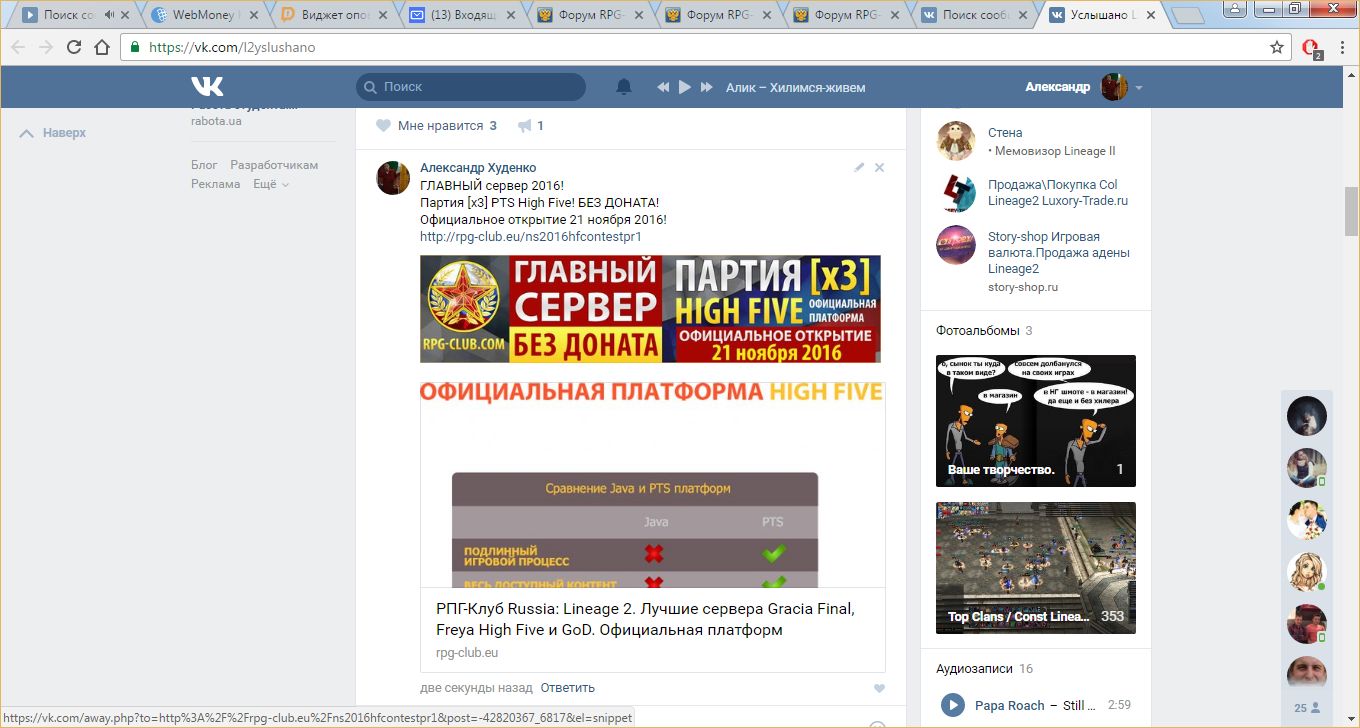Open the bottom elderly man chat avatar
1360x728 pixels.
click(x=1306, y=673)
